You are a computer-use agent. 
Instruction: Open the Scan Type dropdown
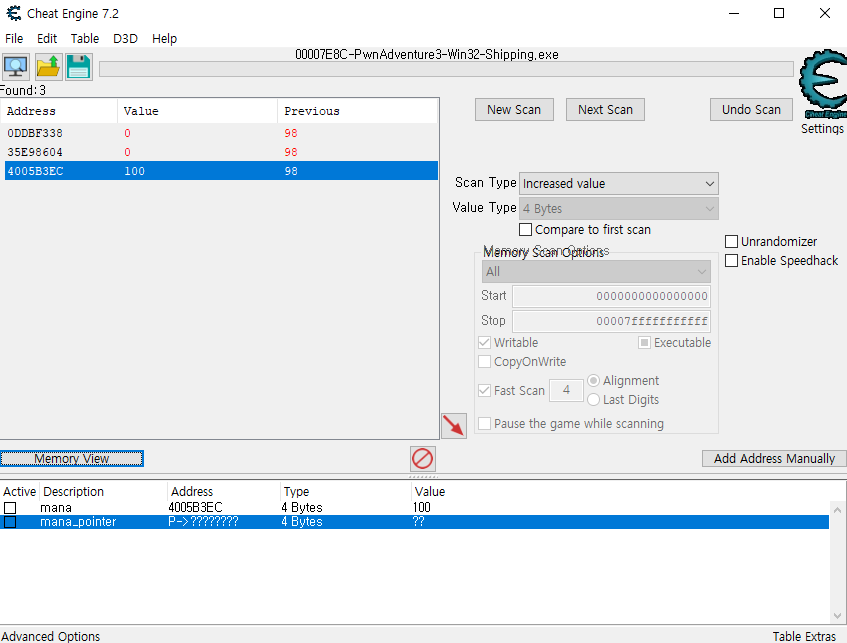click(619, 184)
